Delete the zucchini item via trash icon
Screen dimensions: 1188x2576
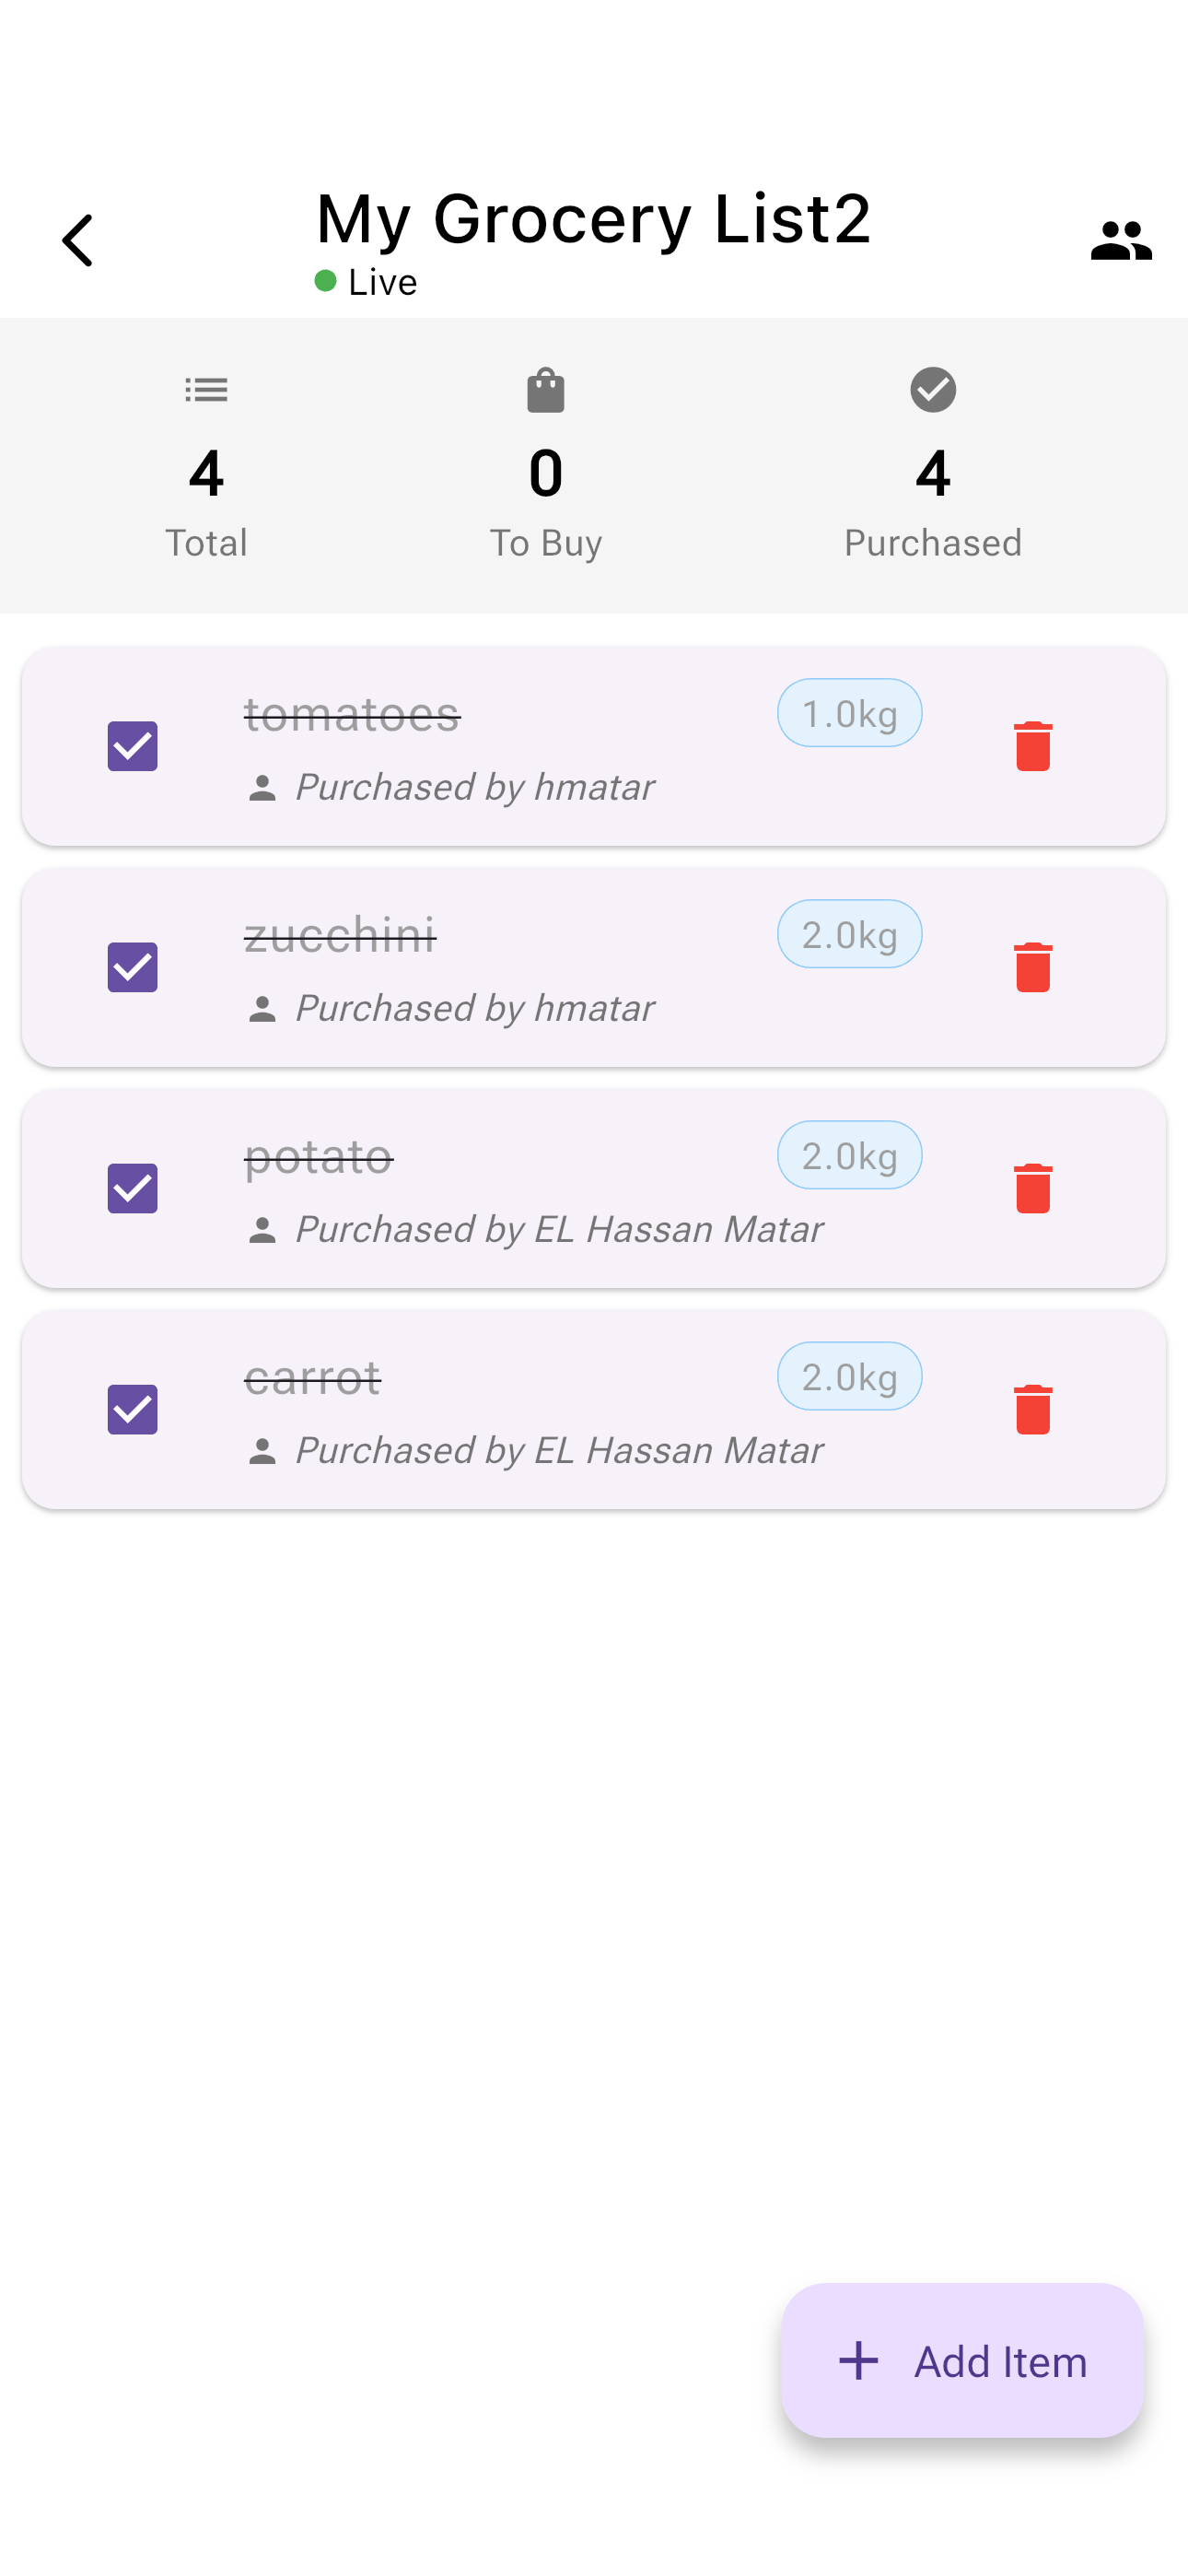pos(1032,966)
